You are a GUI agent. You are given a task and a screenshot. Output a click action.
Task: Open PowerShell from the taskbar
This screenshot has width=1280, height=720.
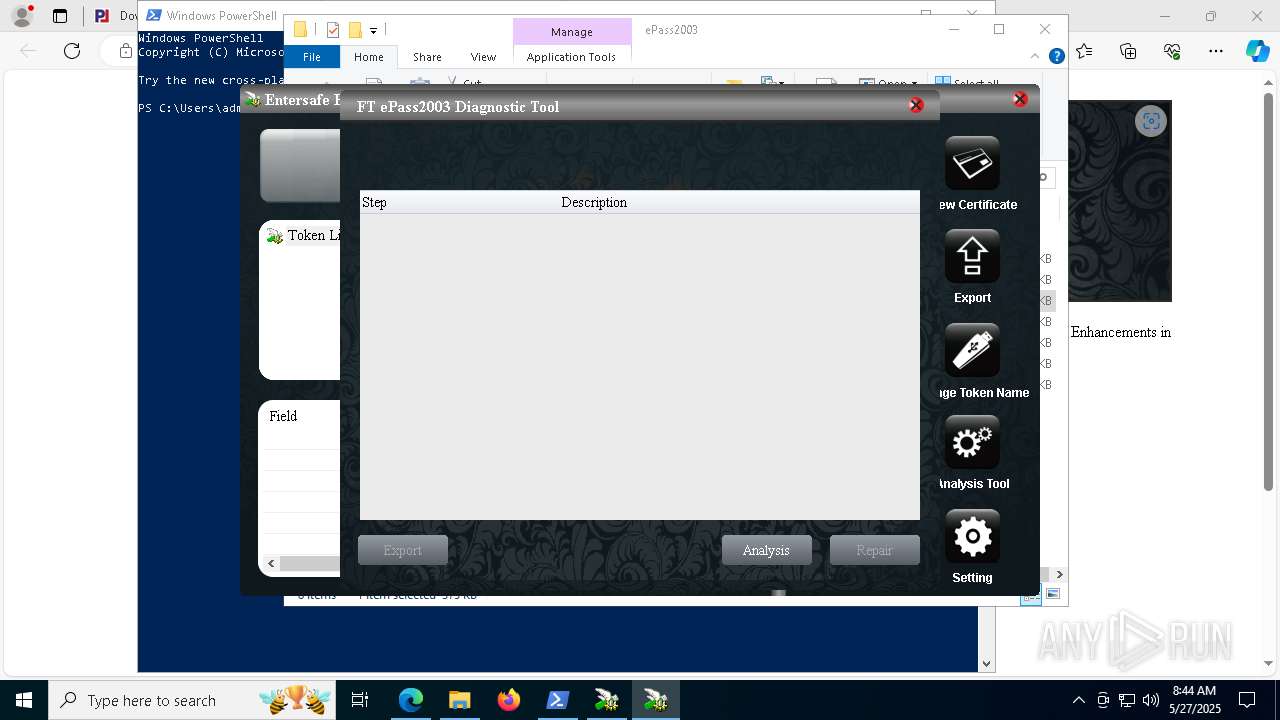click(558, 700)
